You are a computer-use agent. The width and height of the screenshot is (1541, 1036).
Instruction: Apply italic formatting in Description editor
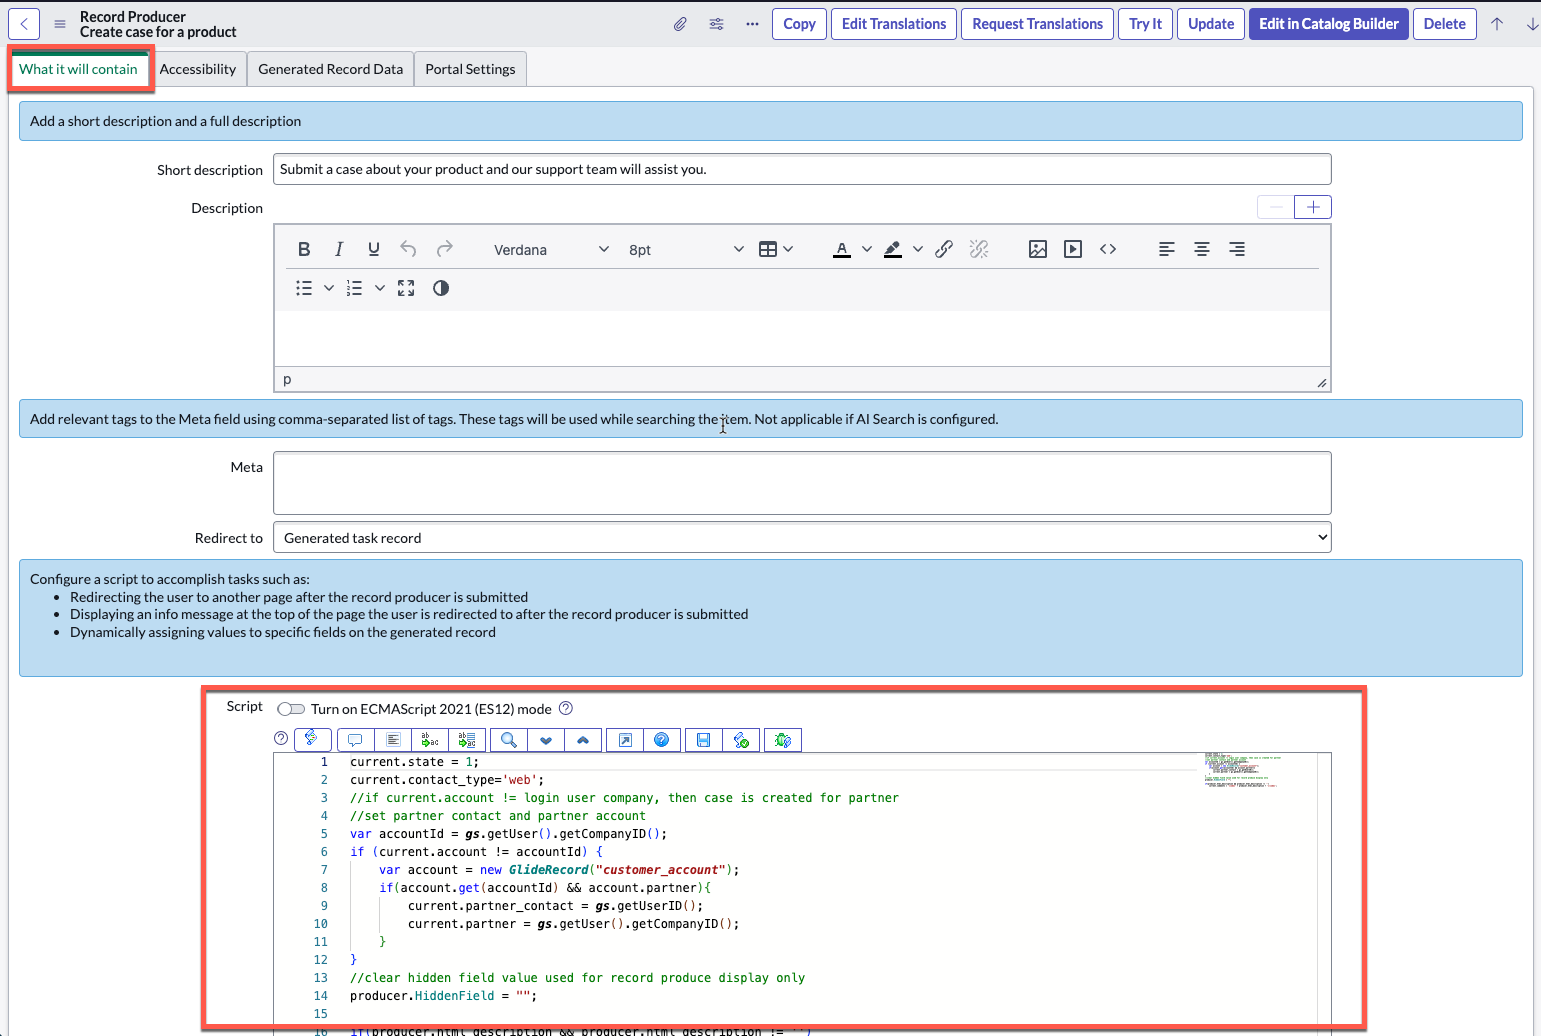[x=339, y=249]
